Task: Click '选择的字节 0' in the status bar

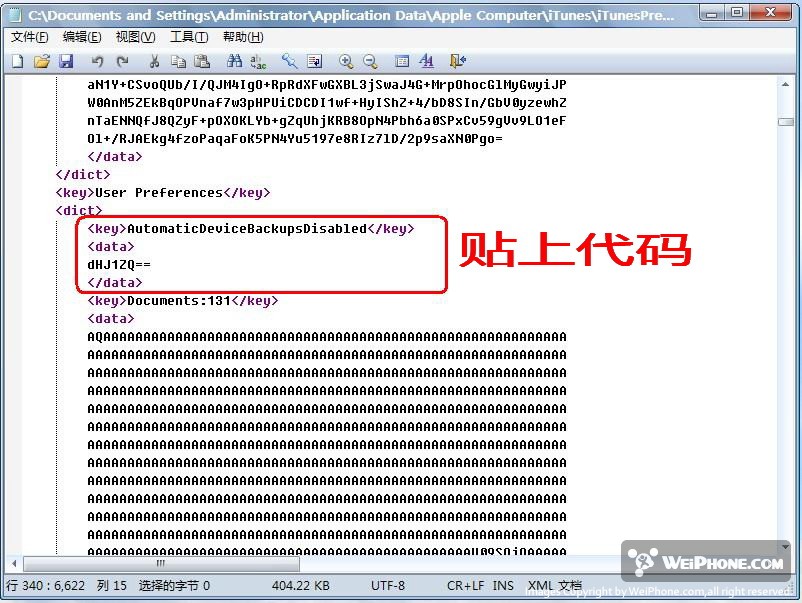Action: click(x=174, y=586)
